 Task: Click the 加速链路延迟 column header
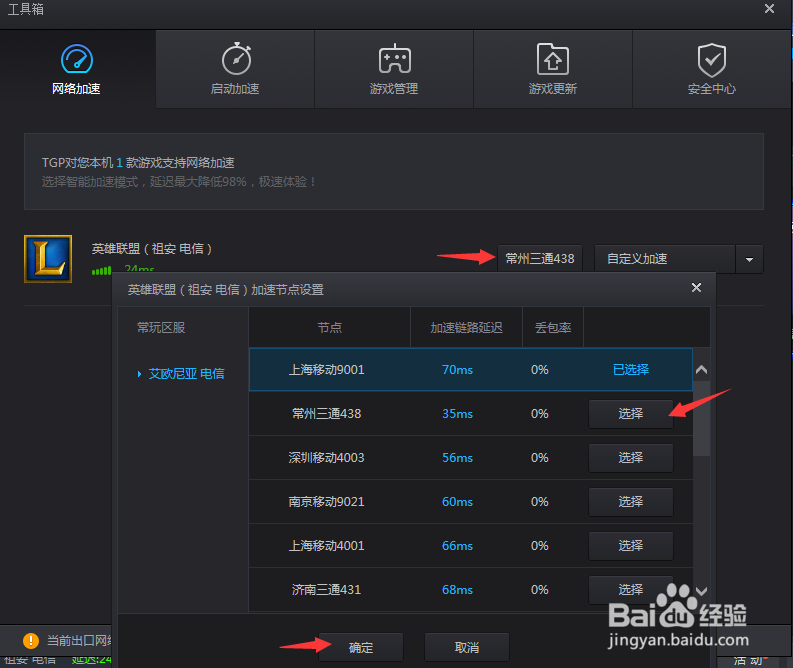pos(466,328)
